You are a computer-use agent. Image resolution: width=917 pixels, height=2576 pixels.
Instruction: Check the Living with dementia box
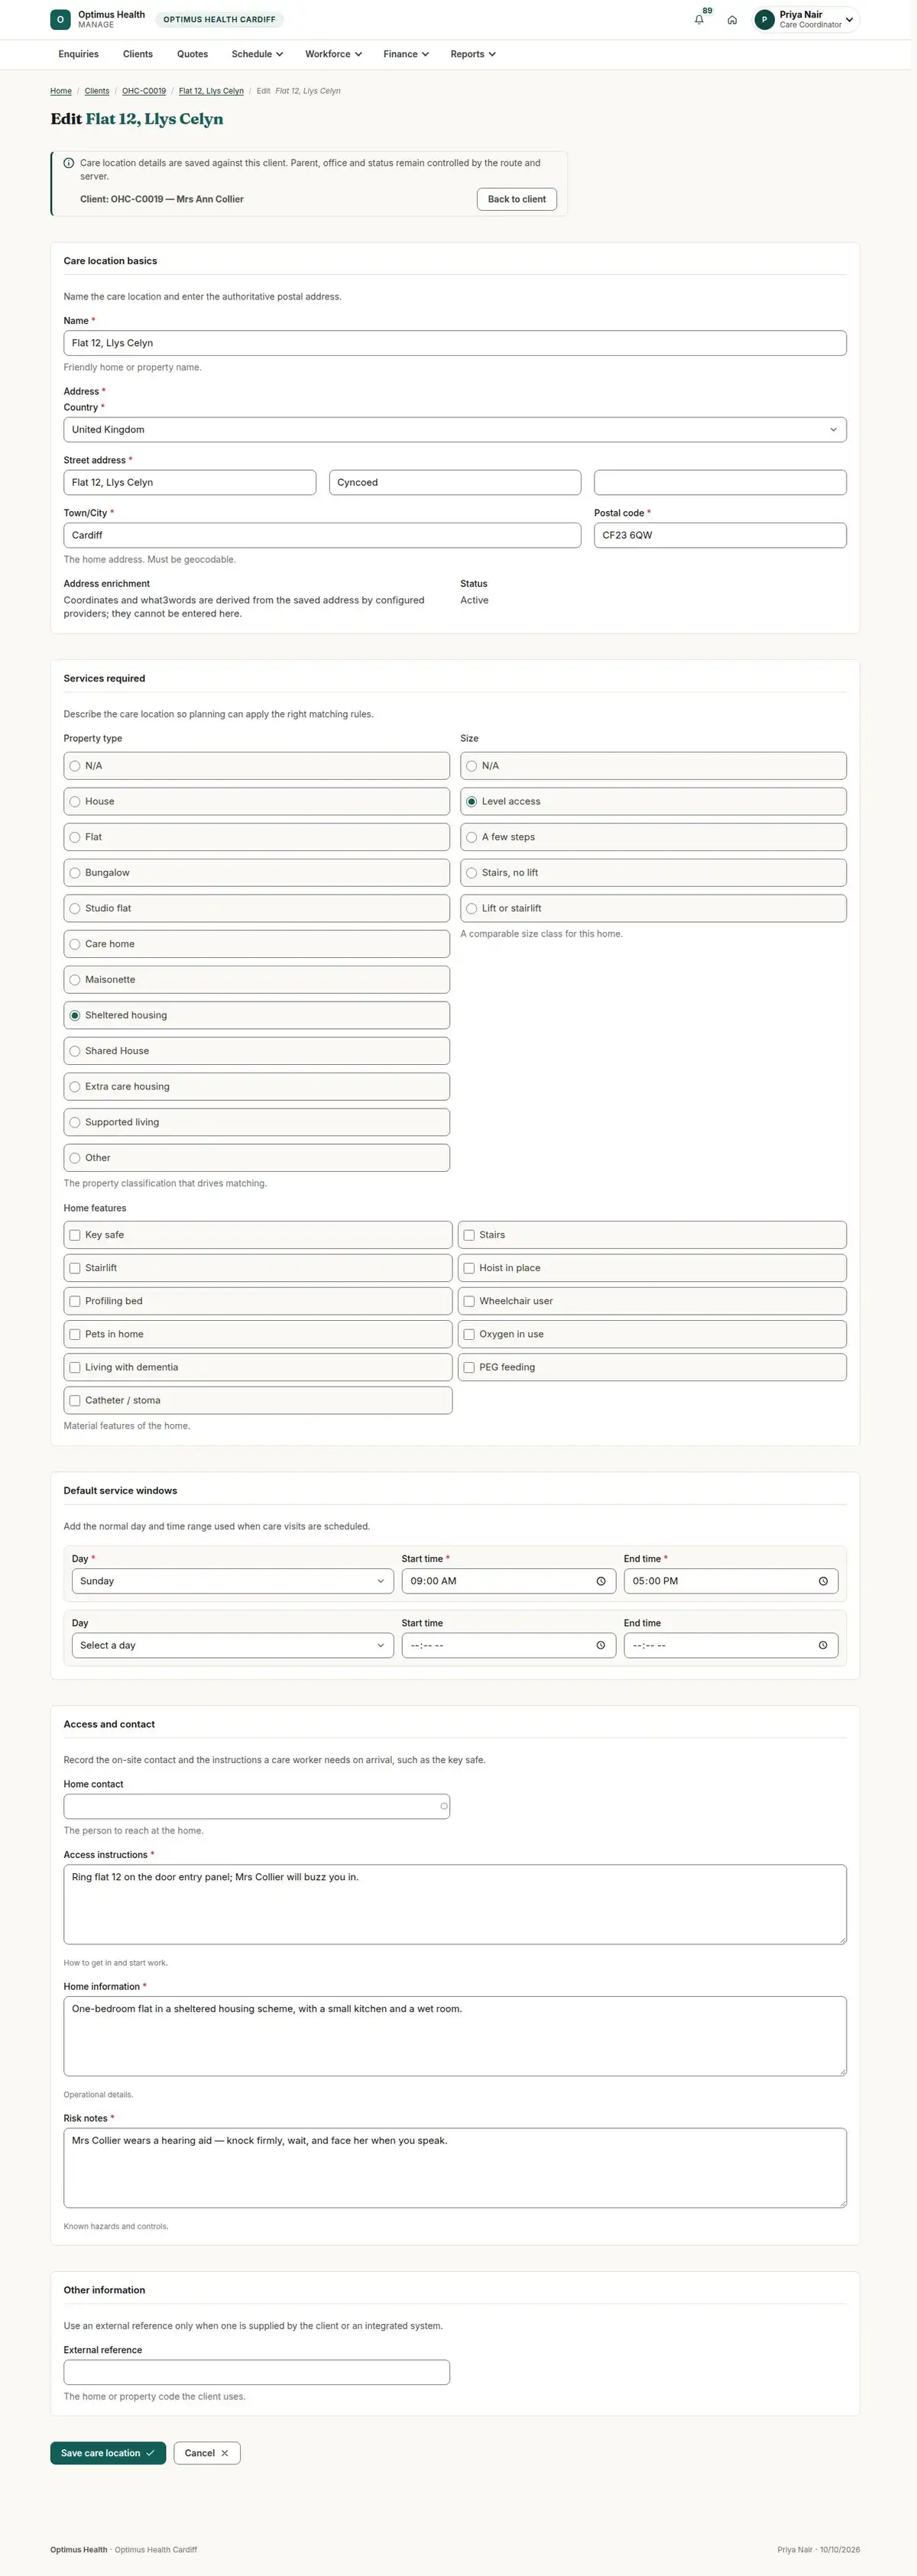(x=75, y=1367)
